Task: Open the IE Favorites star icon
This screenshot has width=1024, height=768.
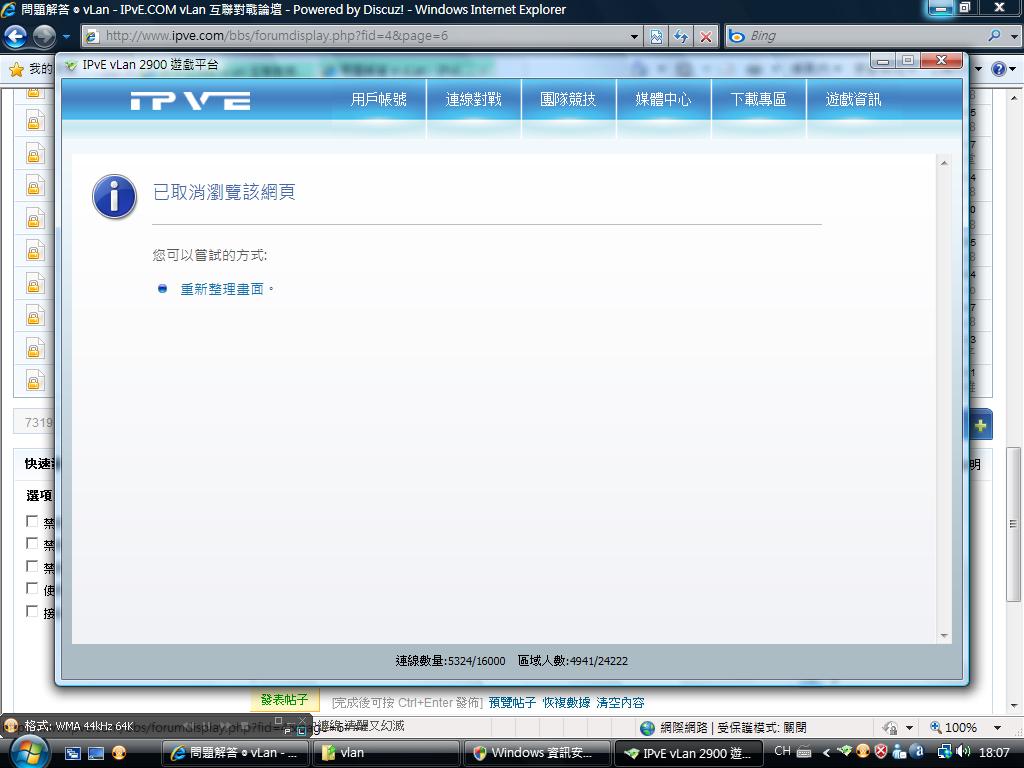Action: click(16, 69)
